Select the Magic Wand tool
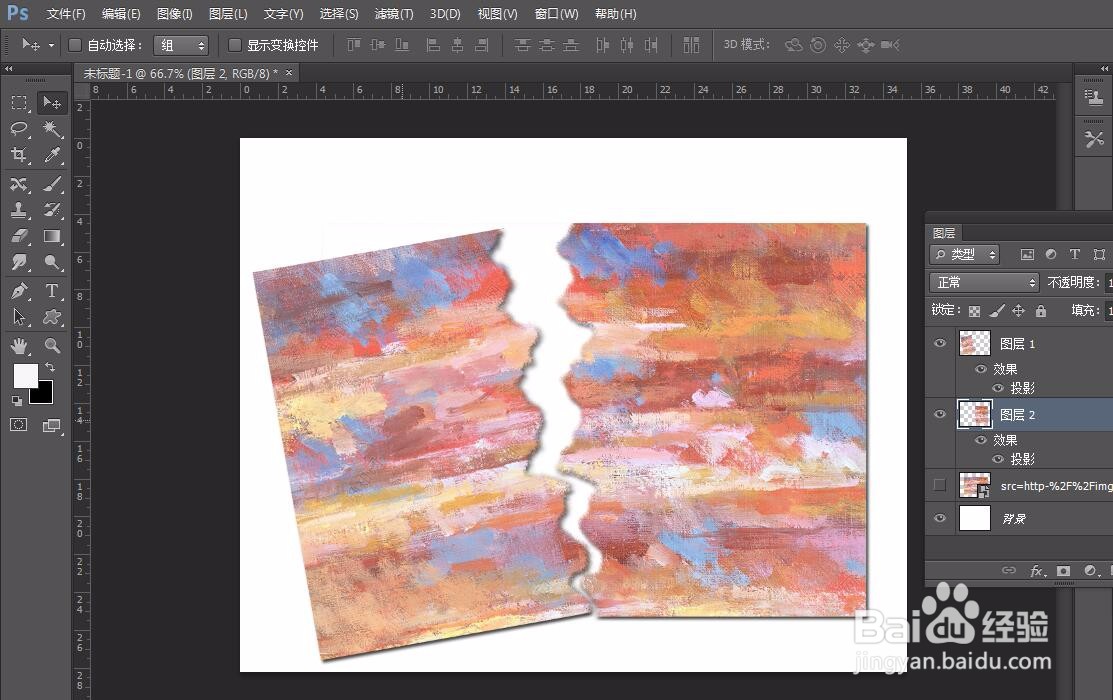Image resolution: width=1113 pixels, height=700 pixels. 52,128
